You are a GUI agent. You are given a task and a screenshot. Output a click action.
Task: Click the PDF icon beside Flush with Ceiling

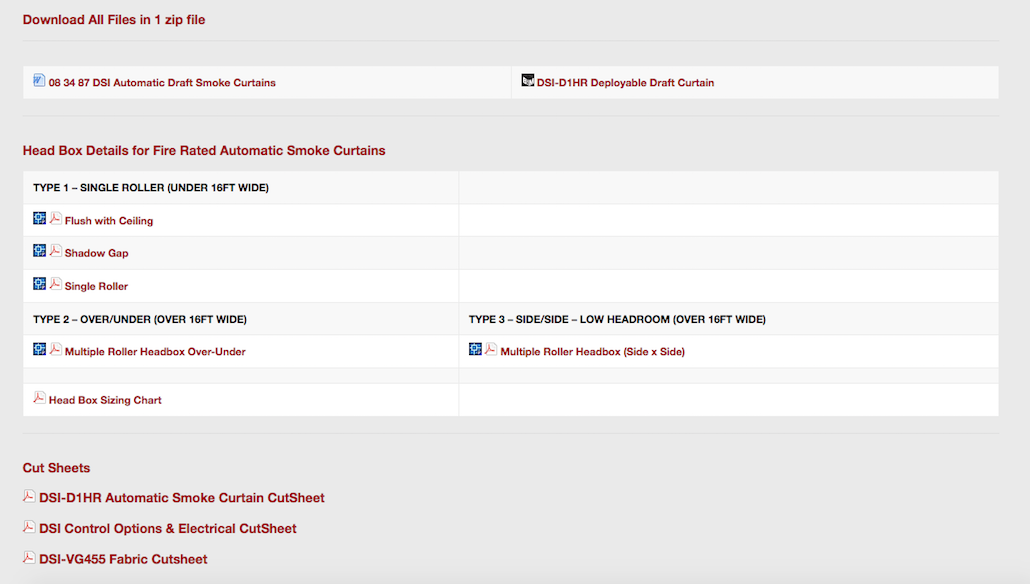[x=56, y=218]
